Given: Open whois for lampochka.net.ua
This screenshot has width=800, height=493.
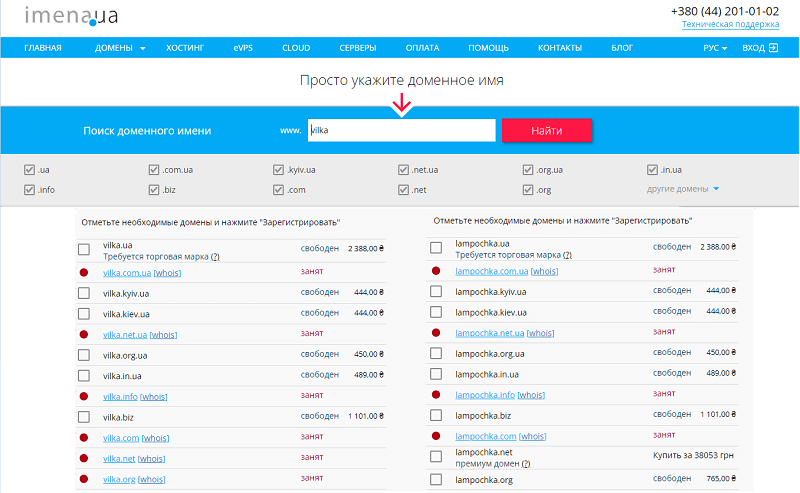Looking at the screenshot, I should pyautogui.click(x=540, y=333).
